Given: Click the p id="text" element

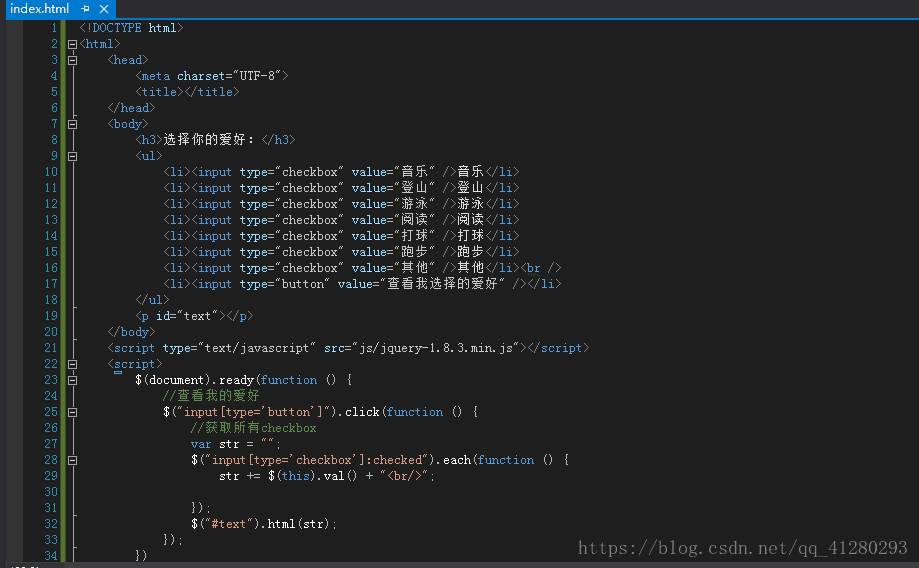Looking at the screenshot, I should click(195, 316).
